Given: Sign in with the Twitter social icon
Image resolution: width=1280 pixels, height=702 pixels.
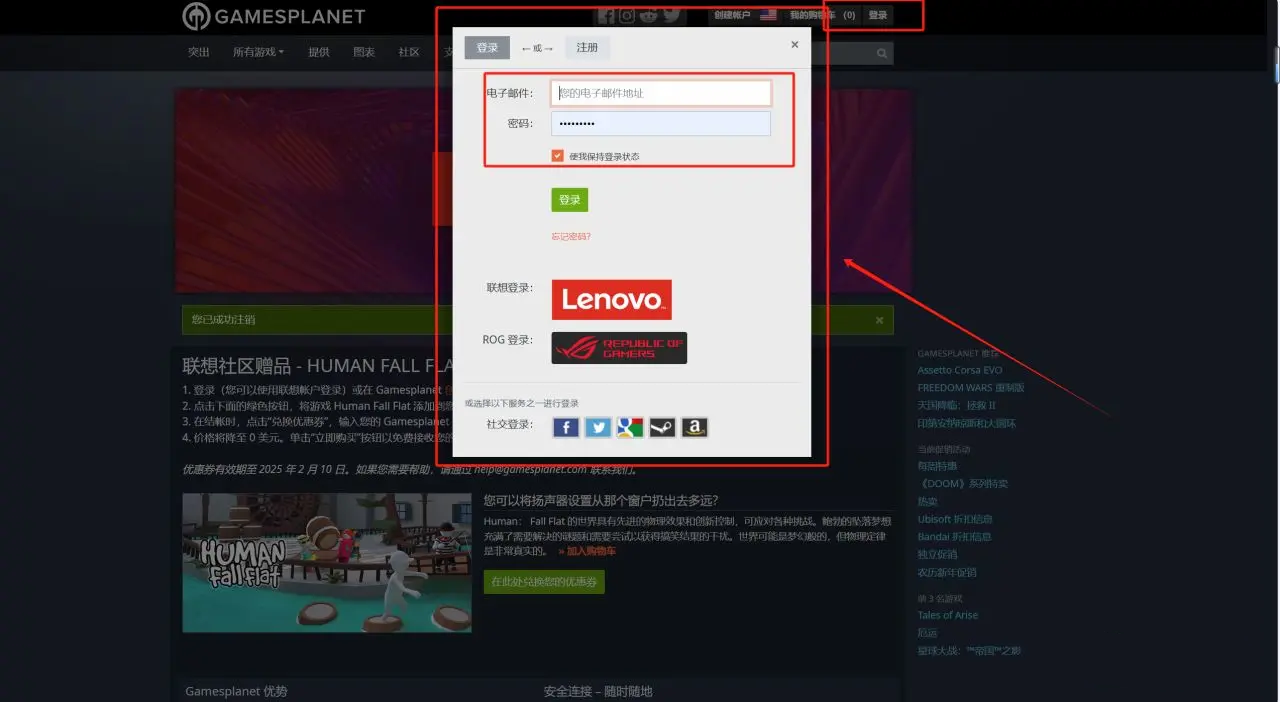Looking at the screenshot, I should click(598, 428).
